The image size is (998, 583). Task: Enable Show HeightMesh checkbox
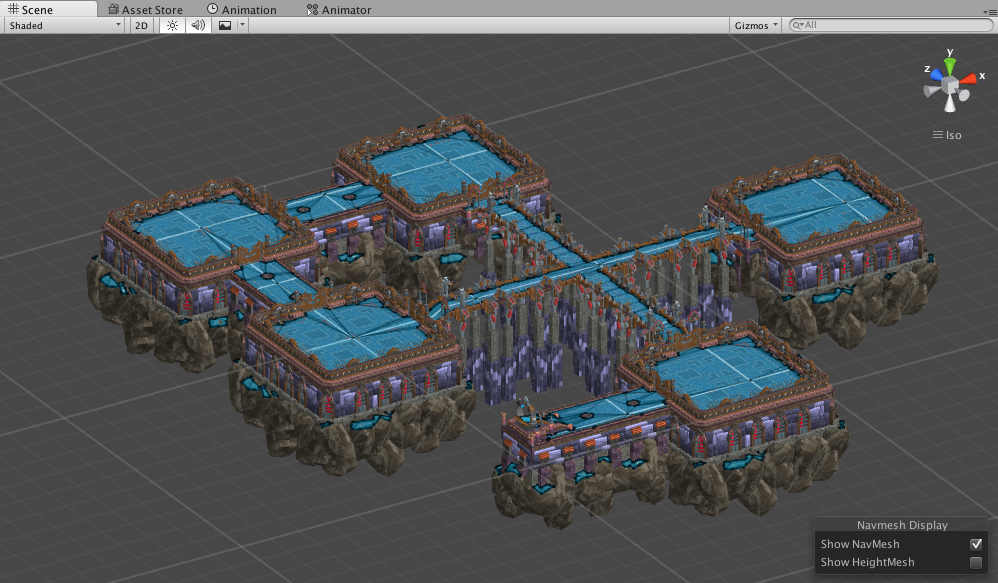(x=976, y=562)
